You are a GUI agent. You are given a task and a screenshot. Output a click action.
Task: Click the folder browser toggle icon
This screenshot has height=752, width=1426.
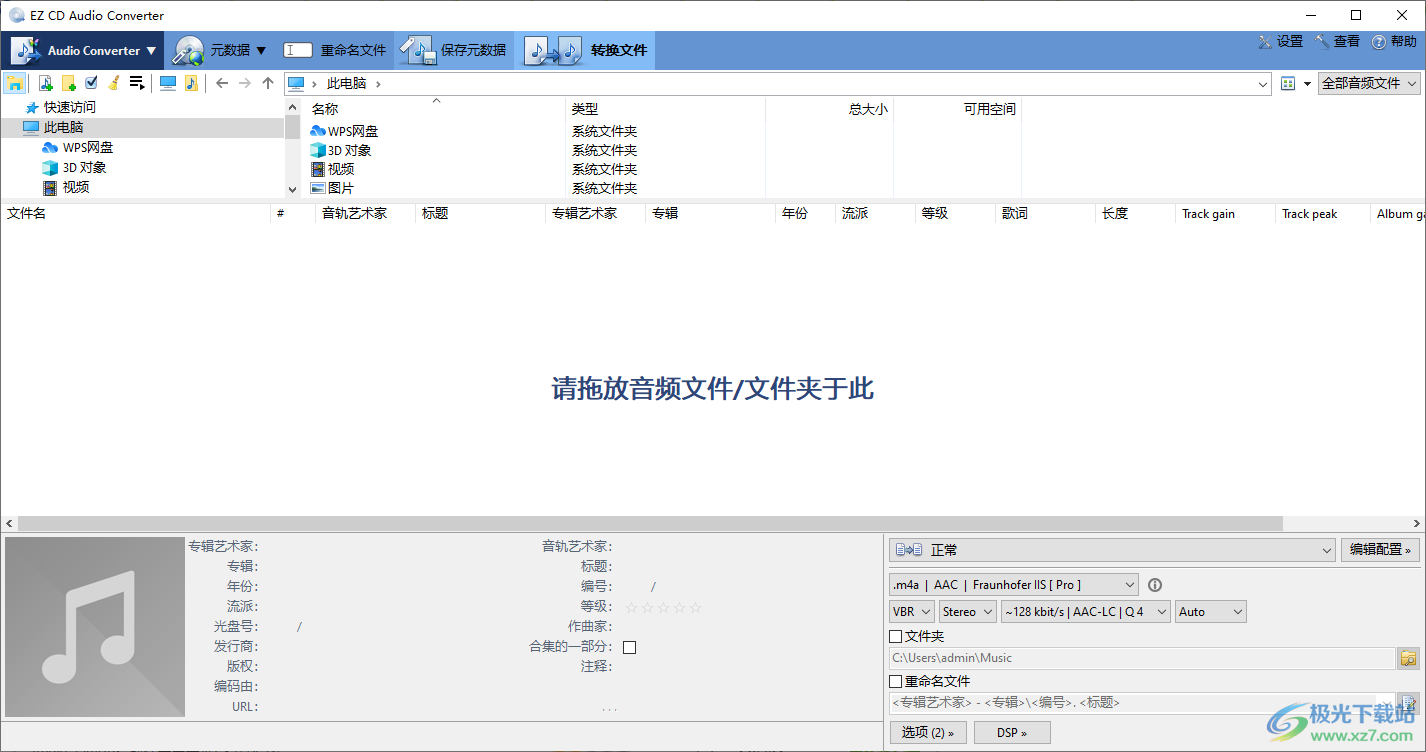(x=15, y=83)
